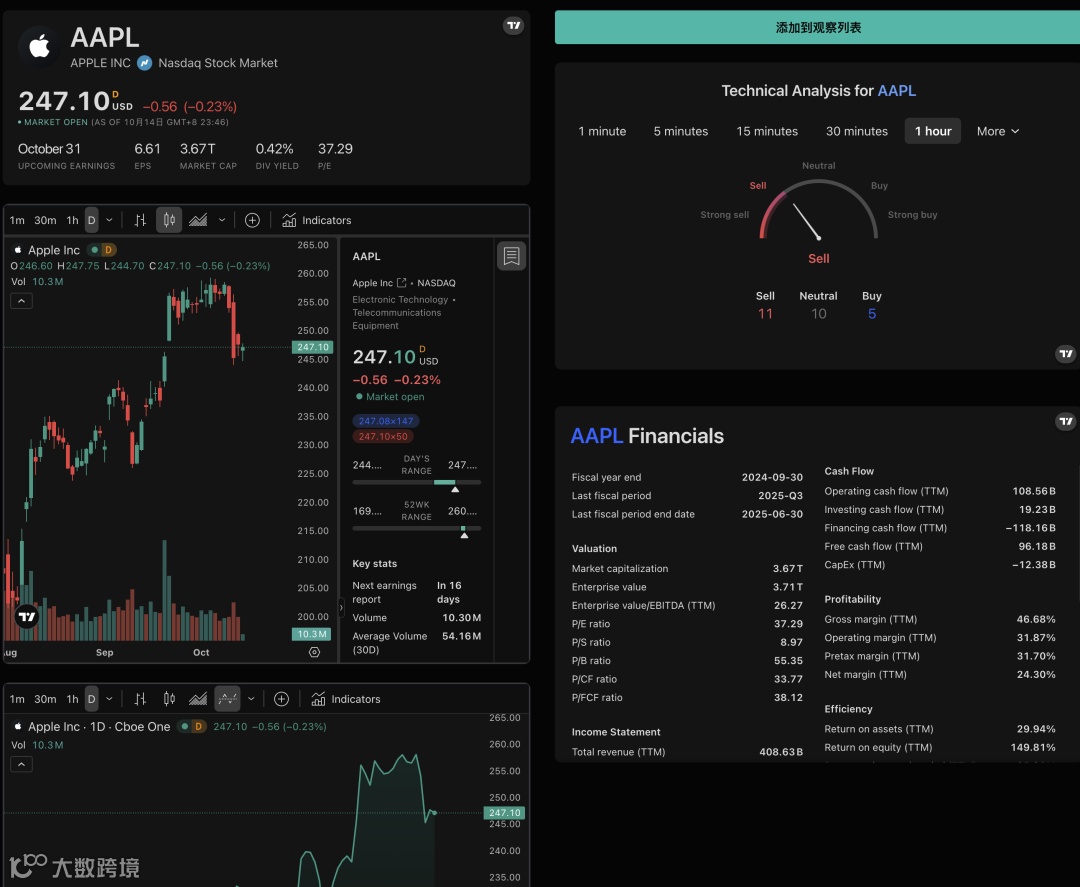Click TradingView logo in Financials widget
Viewport: 1080px width, 887px height.
click(x=1066, y=421)
